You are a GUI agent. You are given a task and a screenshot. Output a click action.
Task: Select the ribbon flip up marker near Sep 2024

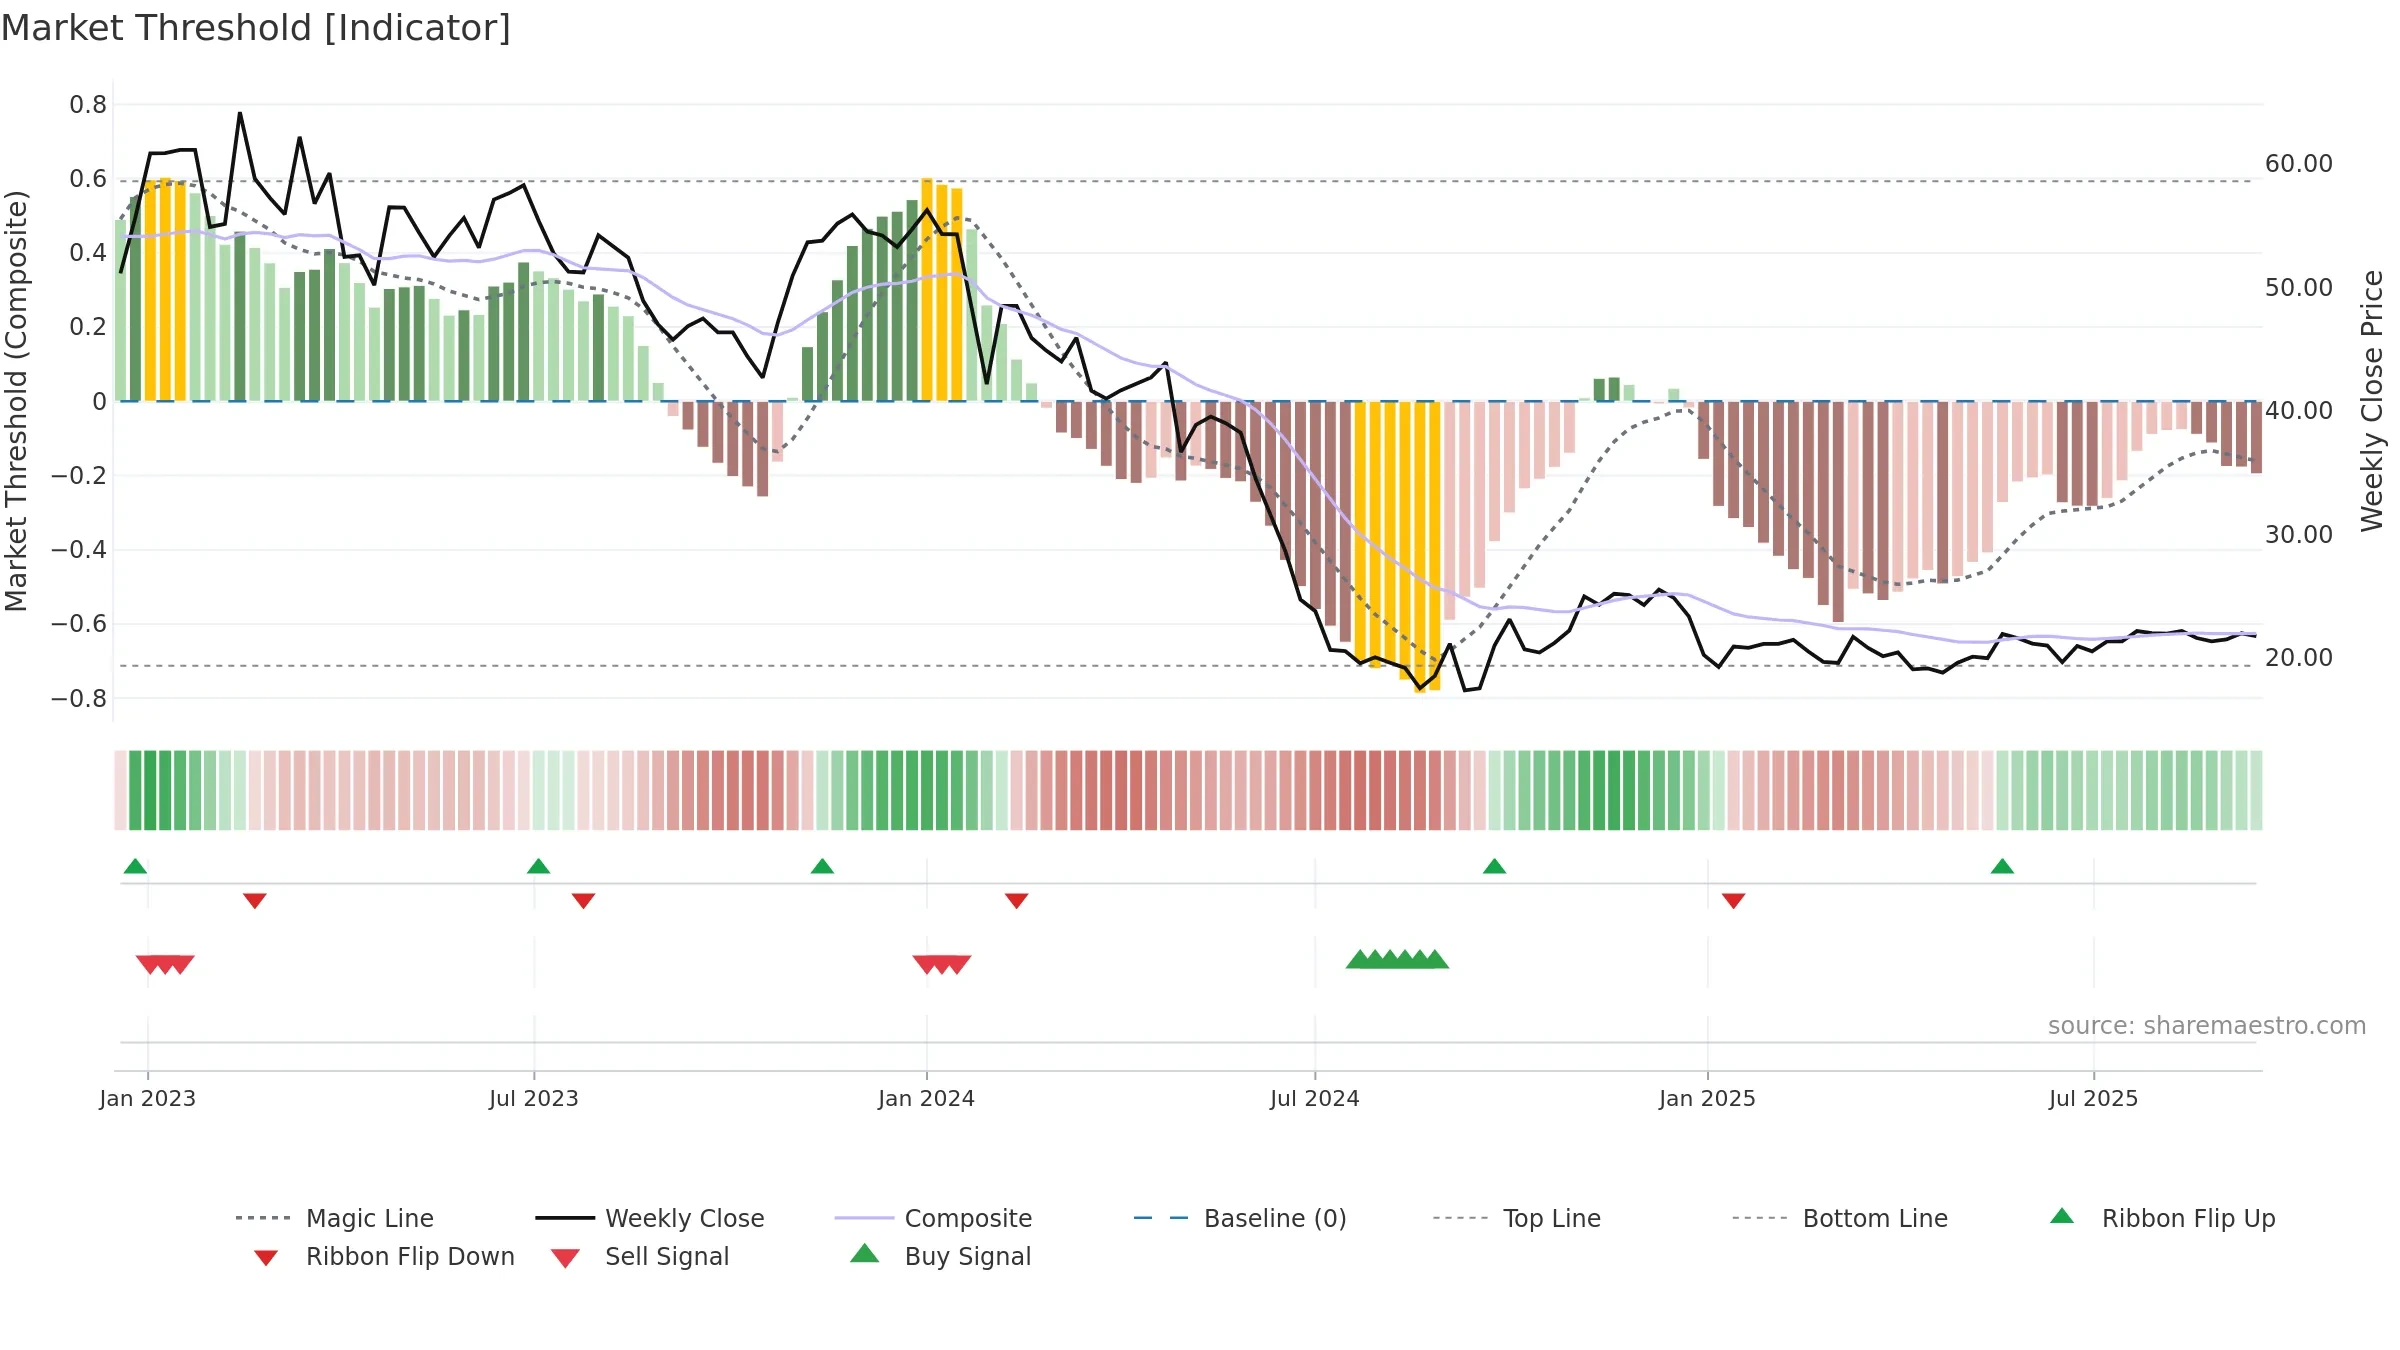[1494, 866]
